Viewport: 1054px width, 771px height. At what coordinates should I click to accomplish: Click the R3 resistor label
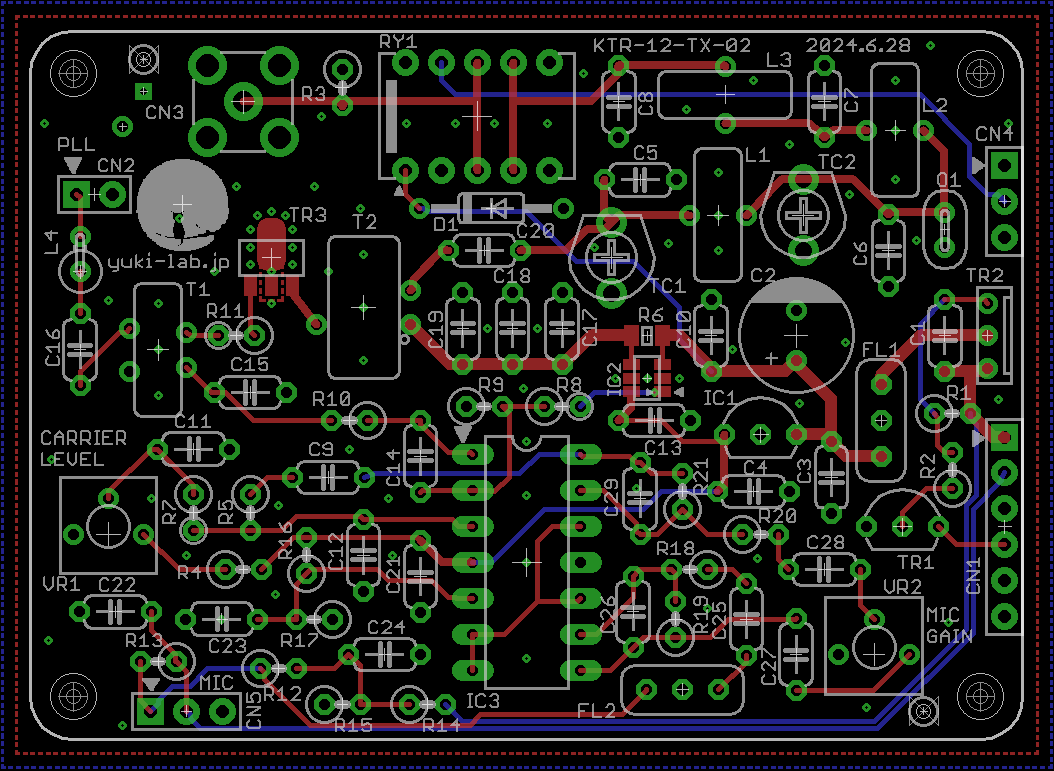pyautogui.click(x=313, y=94)
